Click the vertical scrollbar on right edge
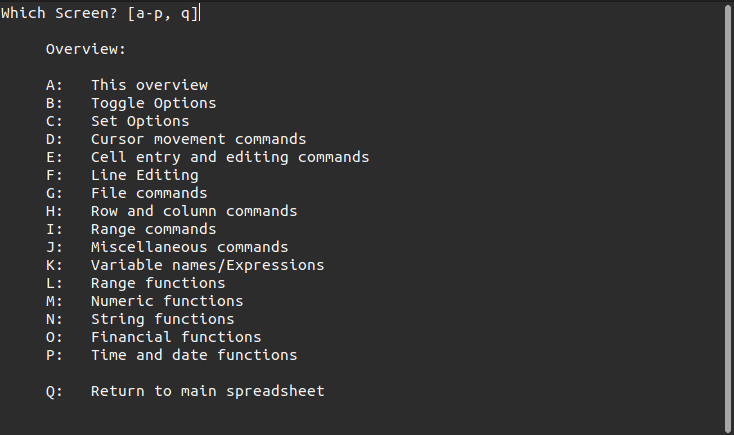 (x=728, y=218)
